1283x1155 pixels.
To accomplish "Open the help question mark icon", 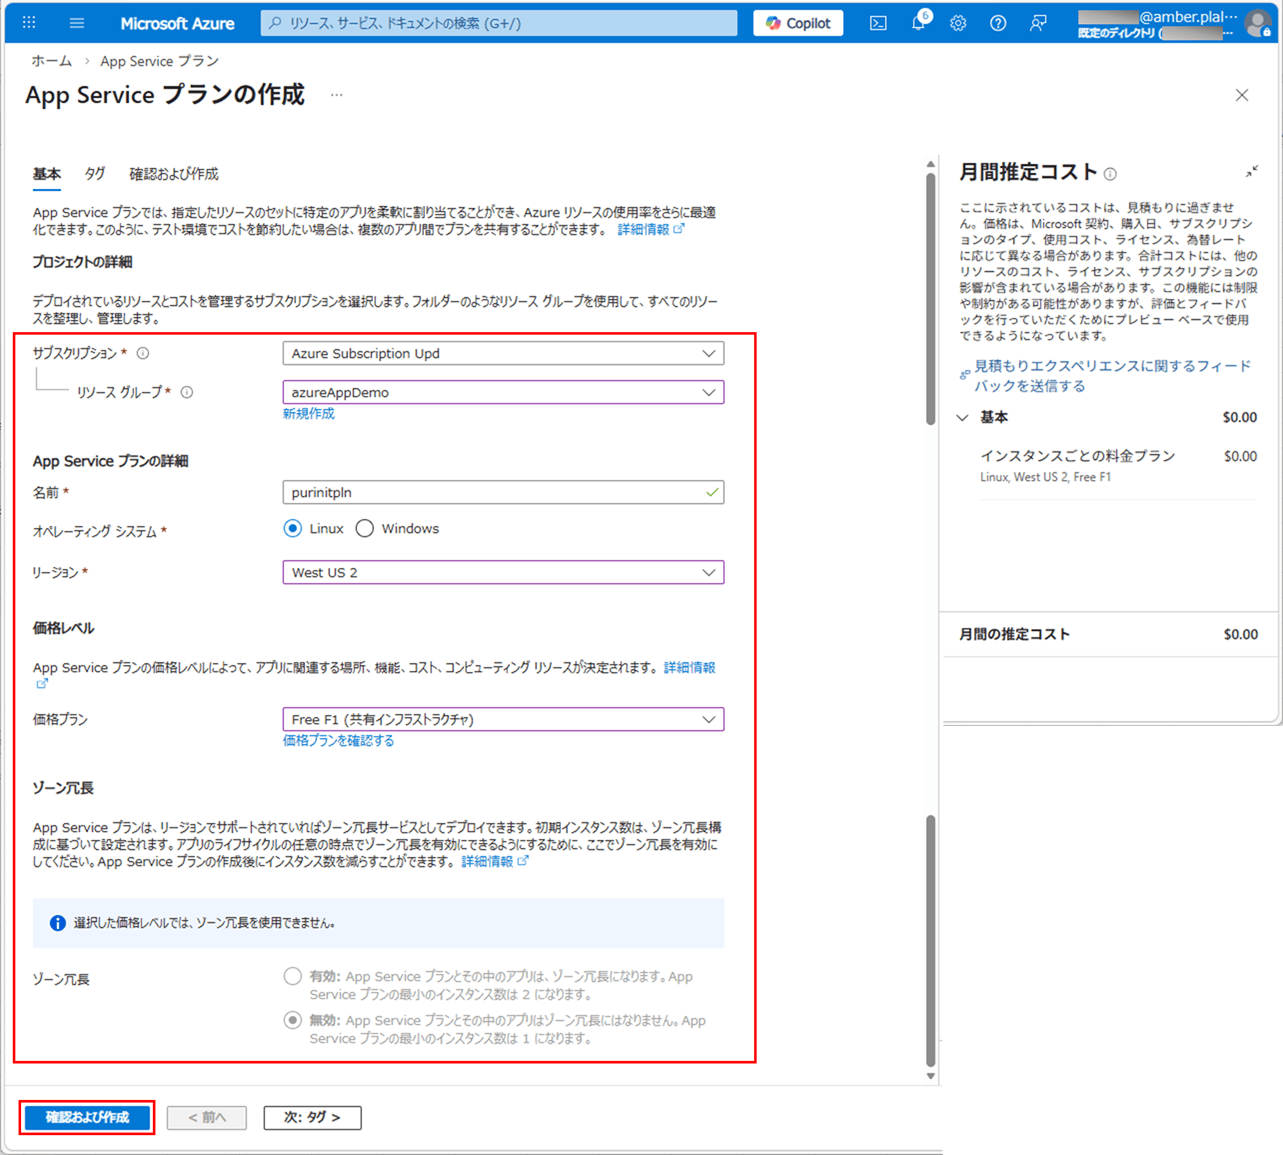I will pos(998,23).
